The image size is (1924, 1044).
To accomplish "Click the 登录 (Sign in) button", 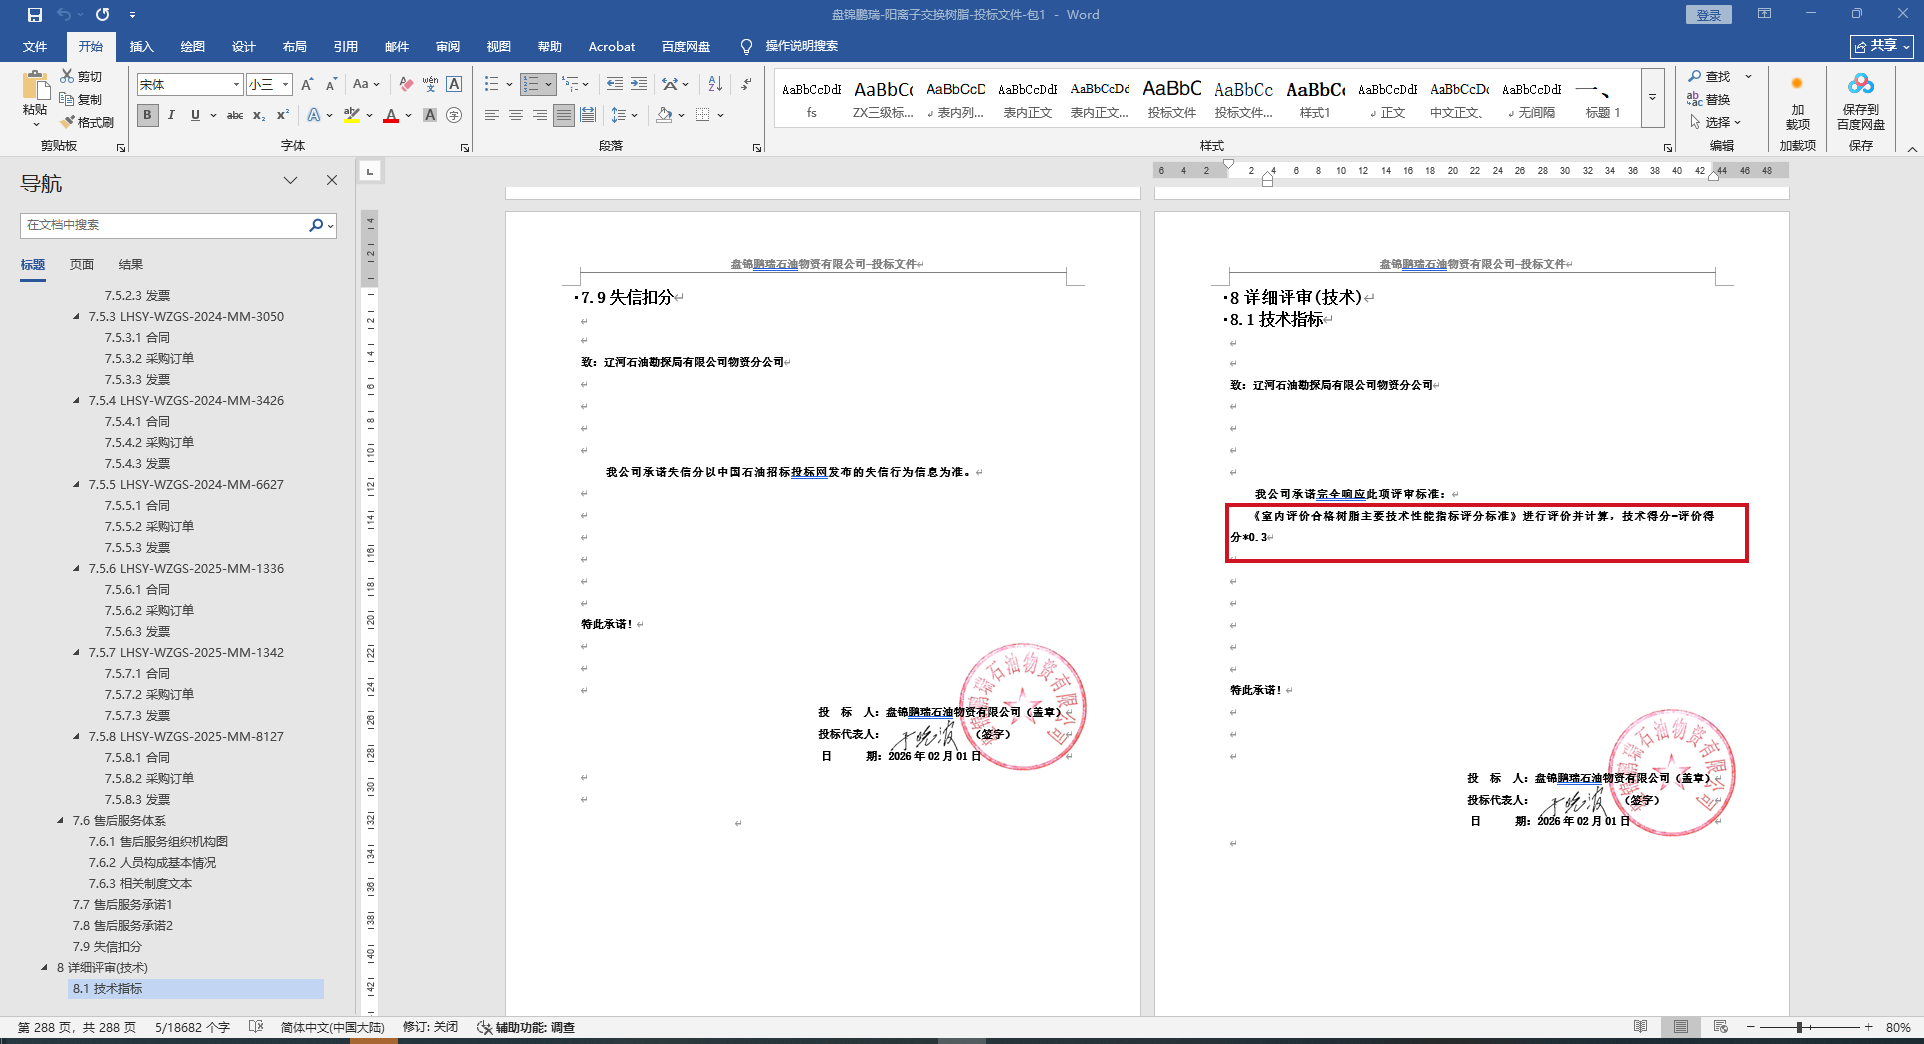I will click(1708, 15).
